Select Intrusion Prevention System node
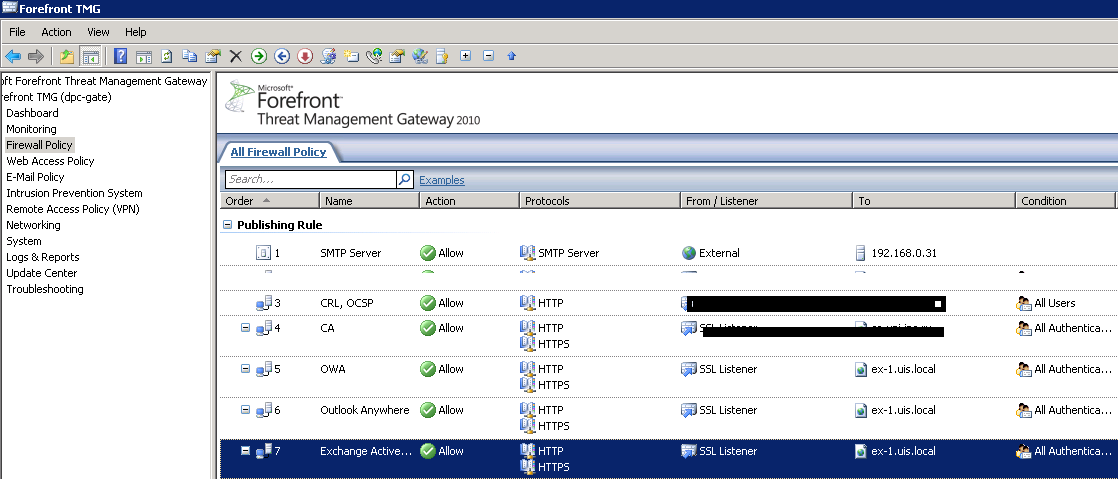 coord(74,193)
